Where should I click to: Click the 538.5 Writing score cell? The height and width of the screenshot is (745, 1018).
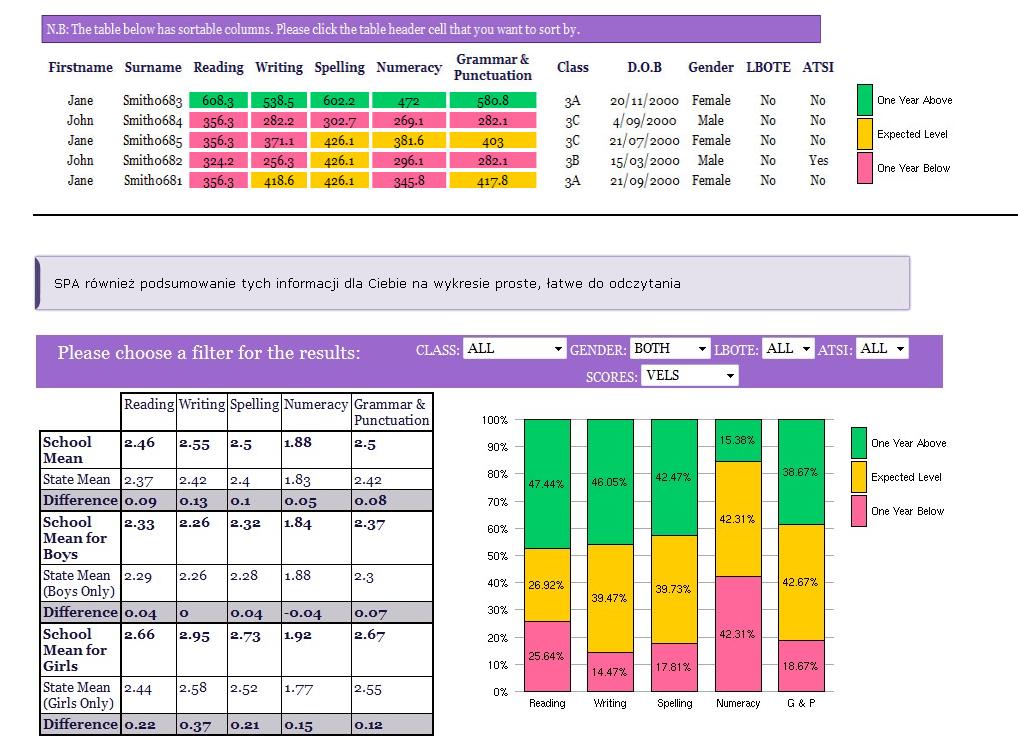point(279,100)
